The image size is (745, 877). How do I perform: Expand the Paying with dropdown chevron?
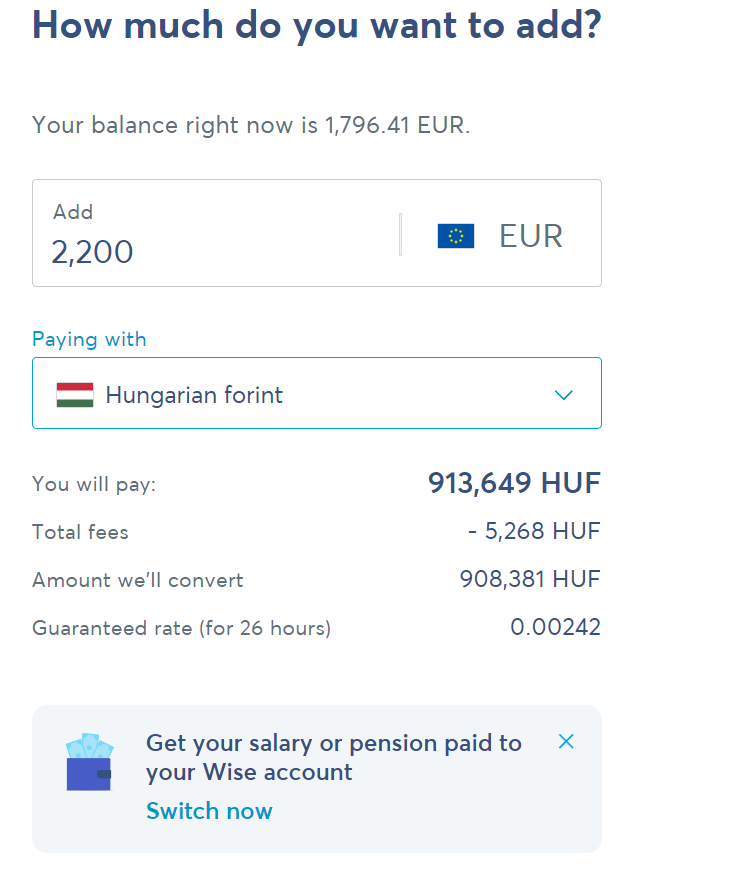pos(563,395)
